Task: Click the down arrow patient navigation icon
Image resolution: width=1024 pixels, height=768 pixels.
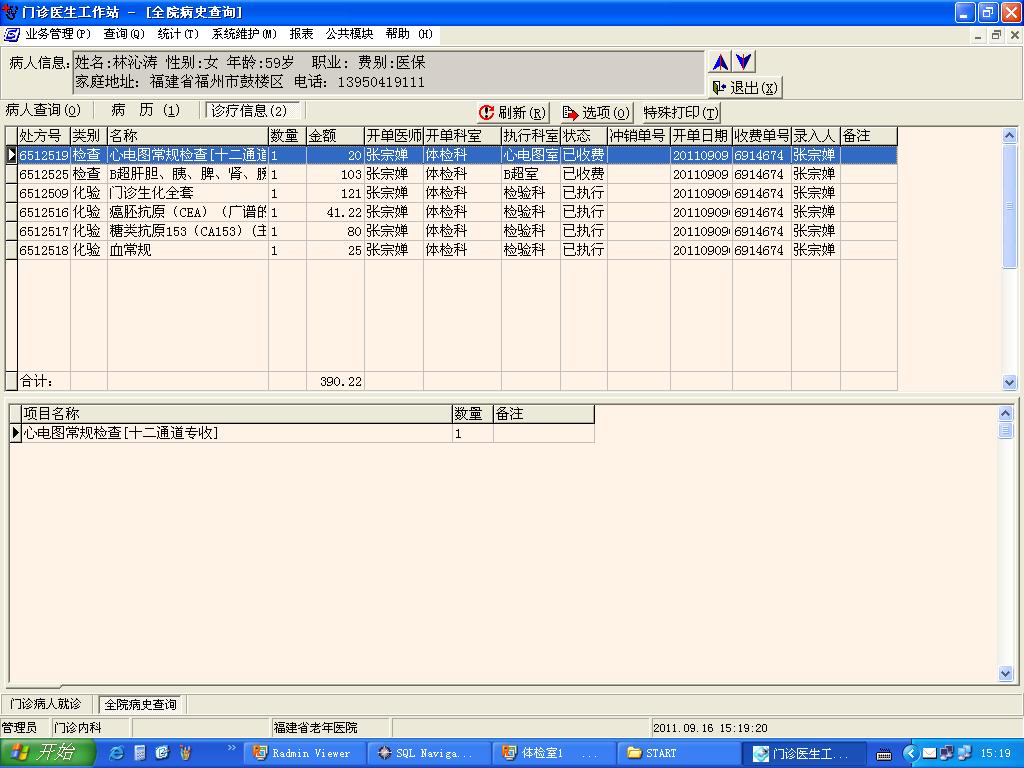Action: (x=743, y=62)
